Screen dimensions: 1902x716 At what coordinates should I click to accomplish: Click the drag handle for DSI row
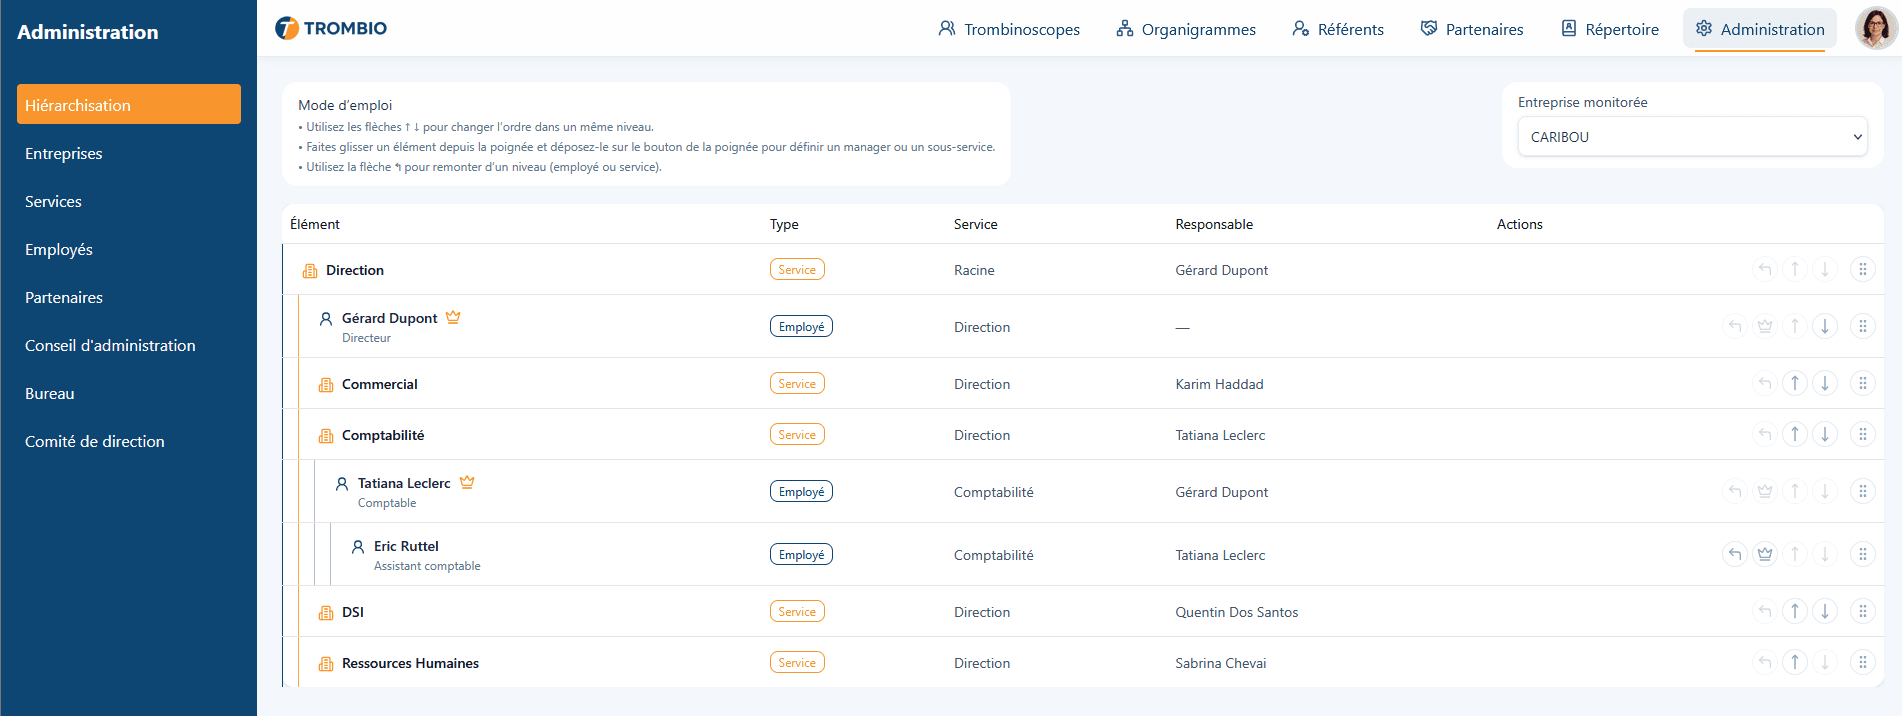click(1862, 611)
